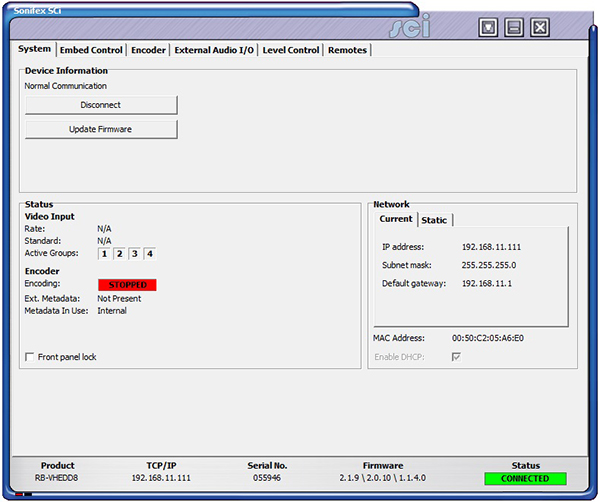Open the Embed Control tab

tap(91, 50)
